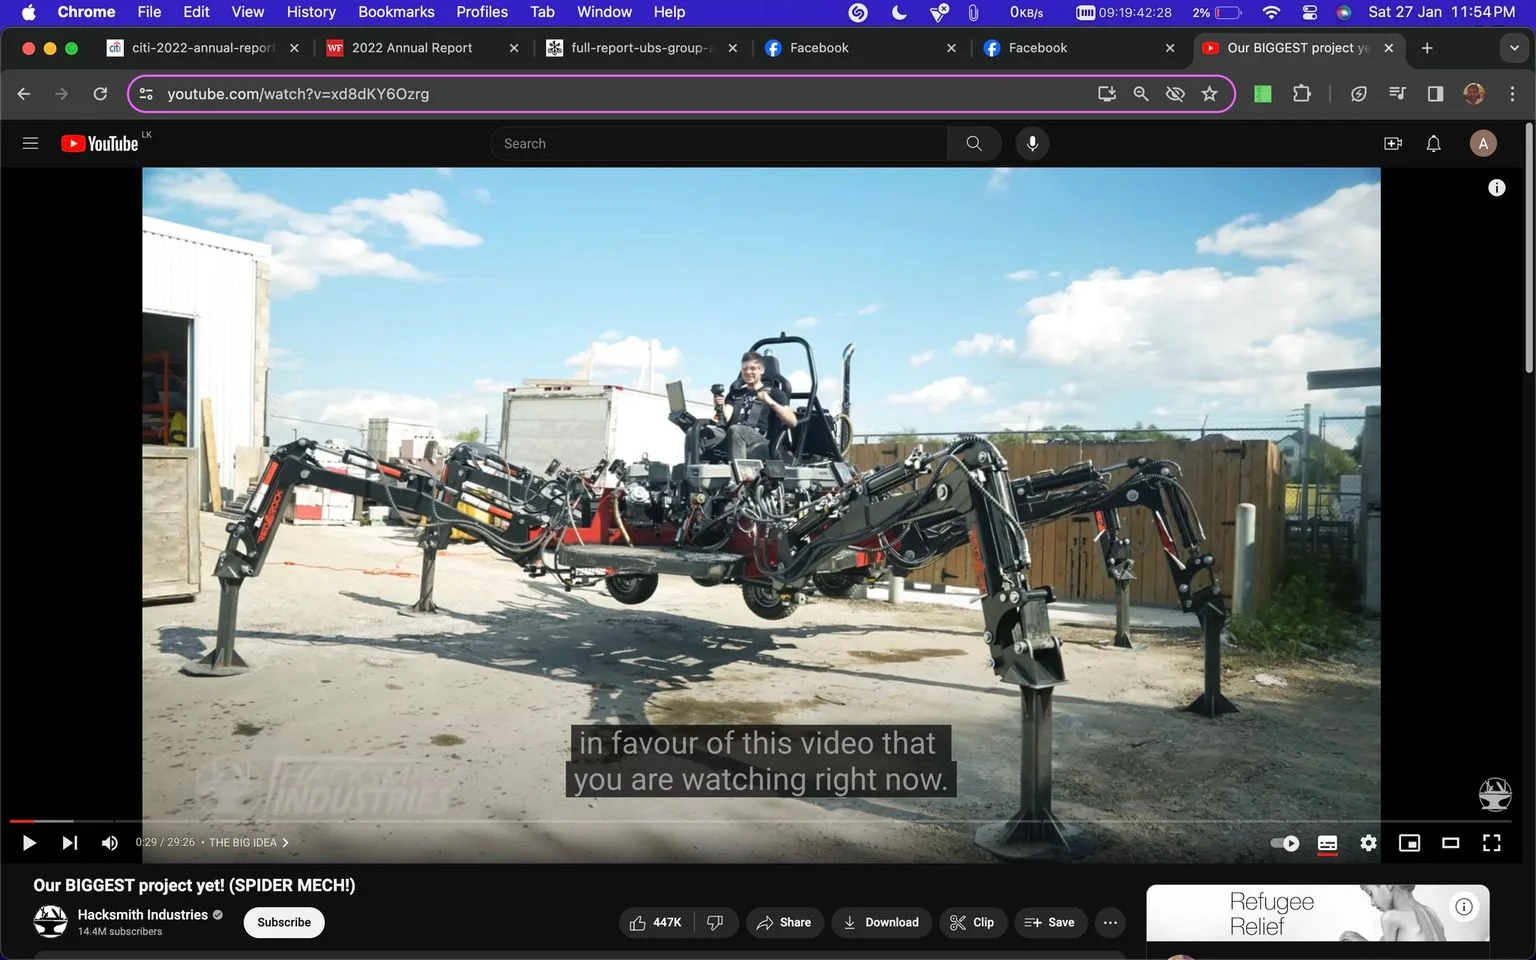Expand THE BIG IDEA chapter chevron

point(285,843)
